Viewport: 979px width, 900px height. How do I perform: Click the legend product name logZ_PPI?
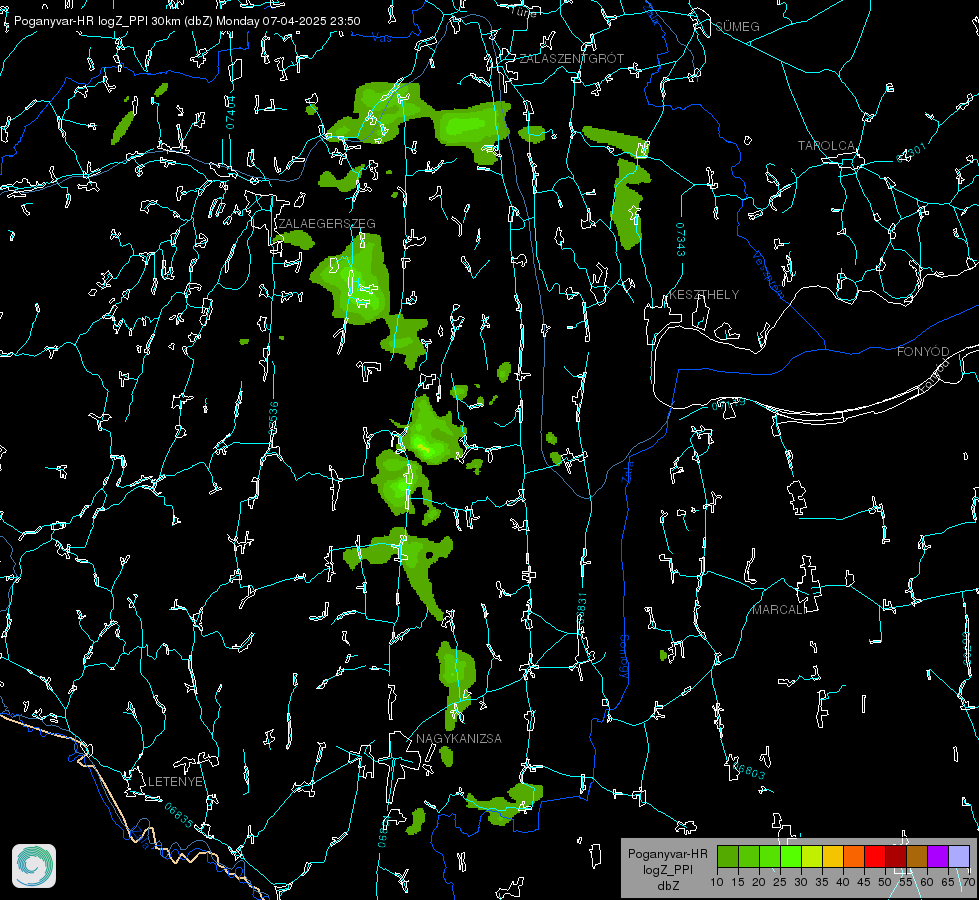667,870
